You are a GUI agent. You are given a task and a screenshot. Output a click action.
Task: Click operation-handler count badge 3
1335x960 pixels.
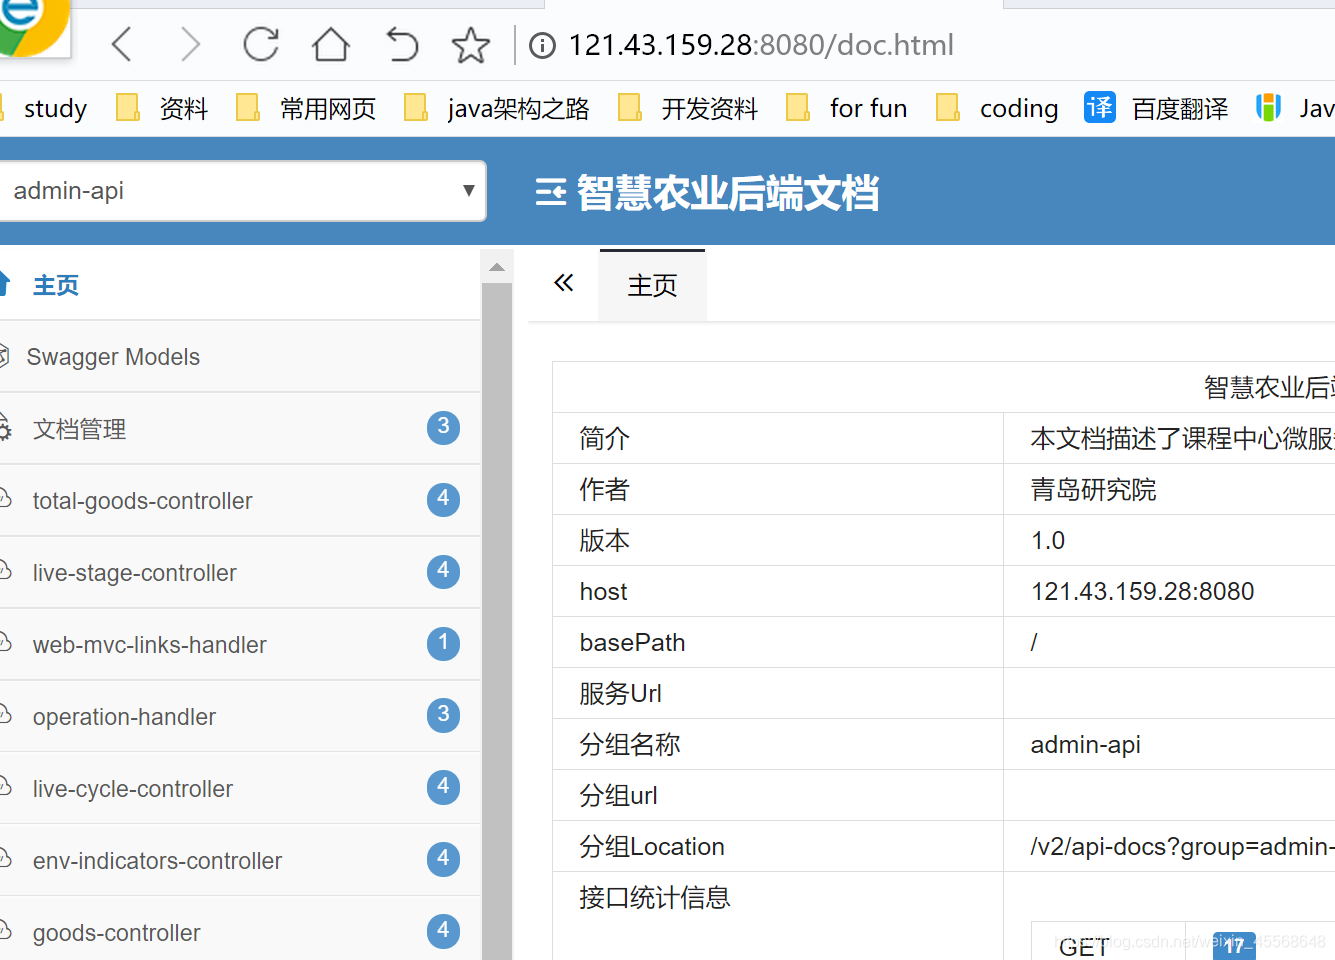(443, 715)
